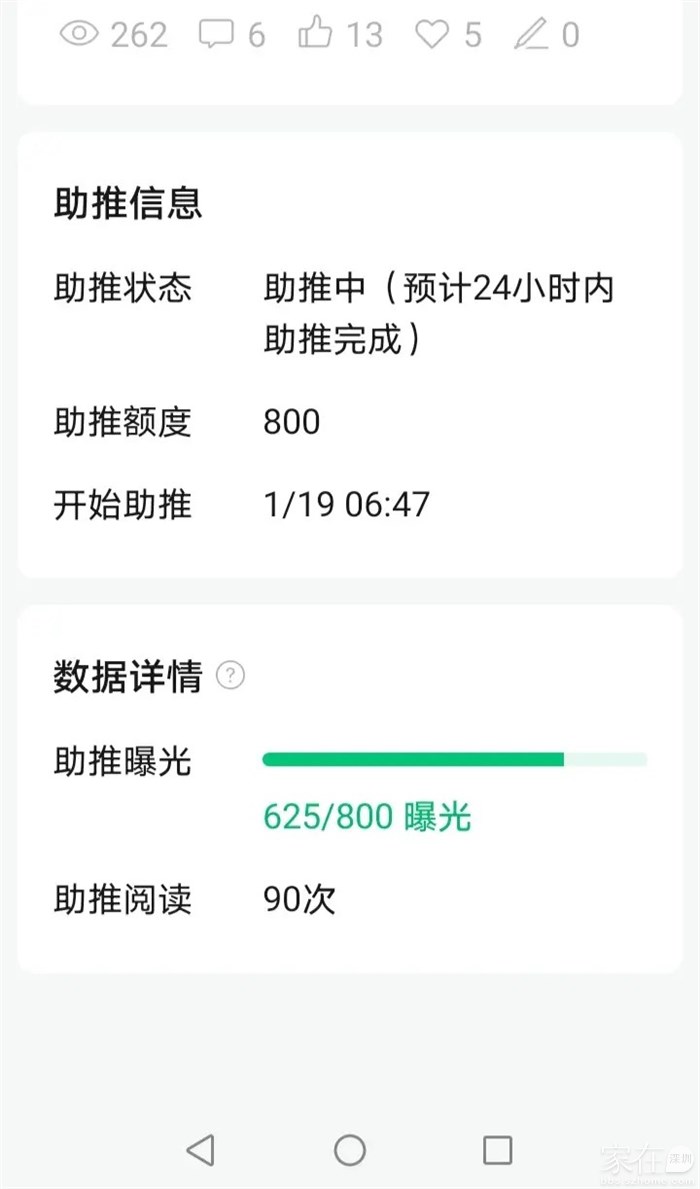Image resolution: width=700 pixels, height=1189 pixels.
Task: Open the 数据详情 help question icon
Action: click(x=231, y=676)
